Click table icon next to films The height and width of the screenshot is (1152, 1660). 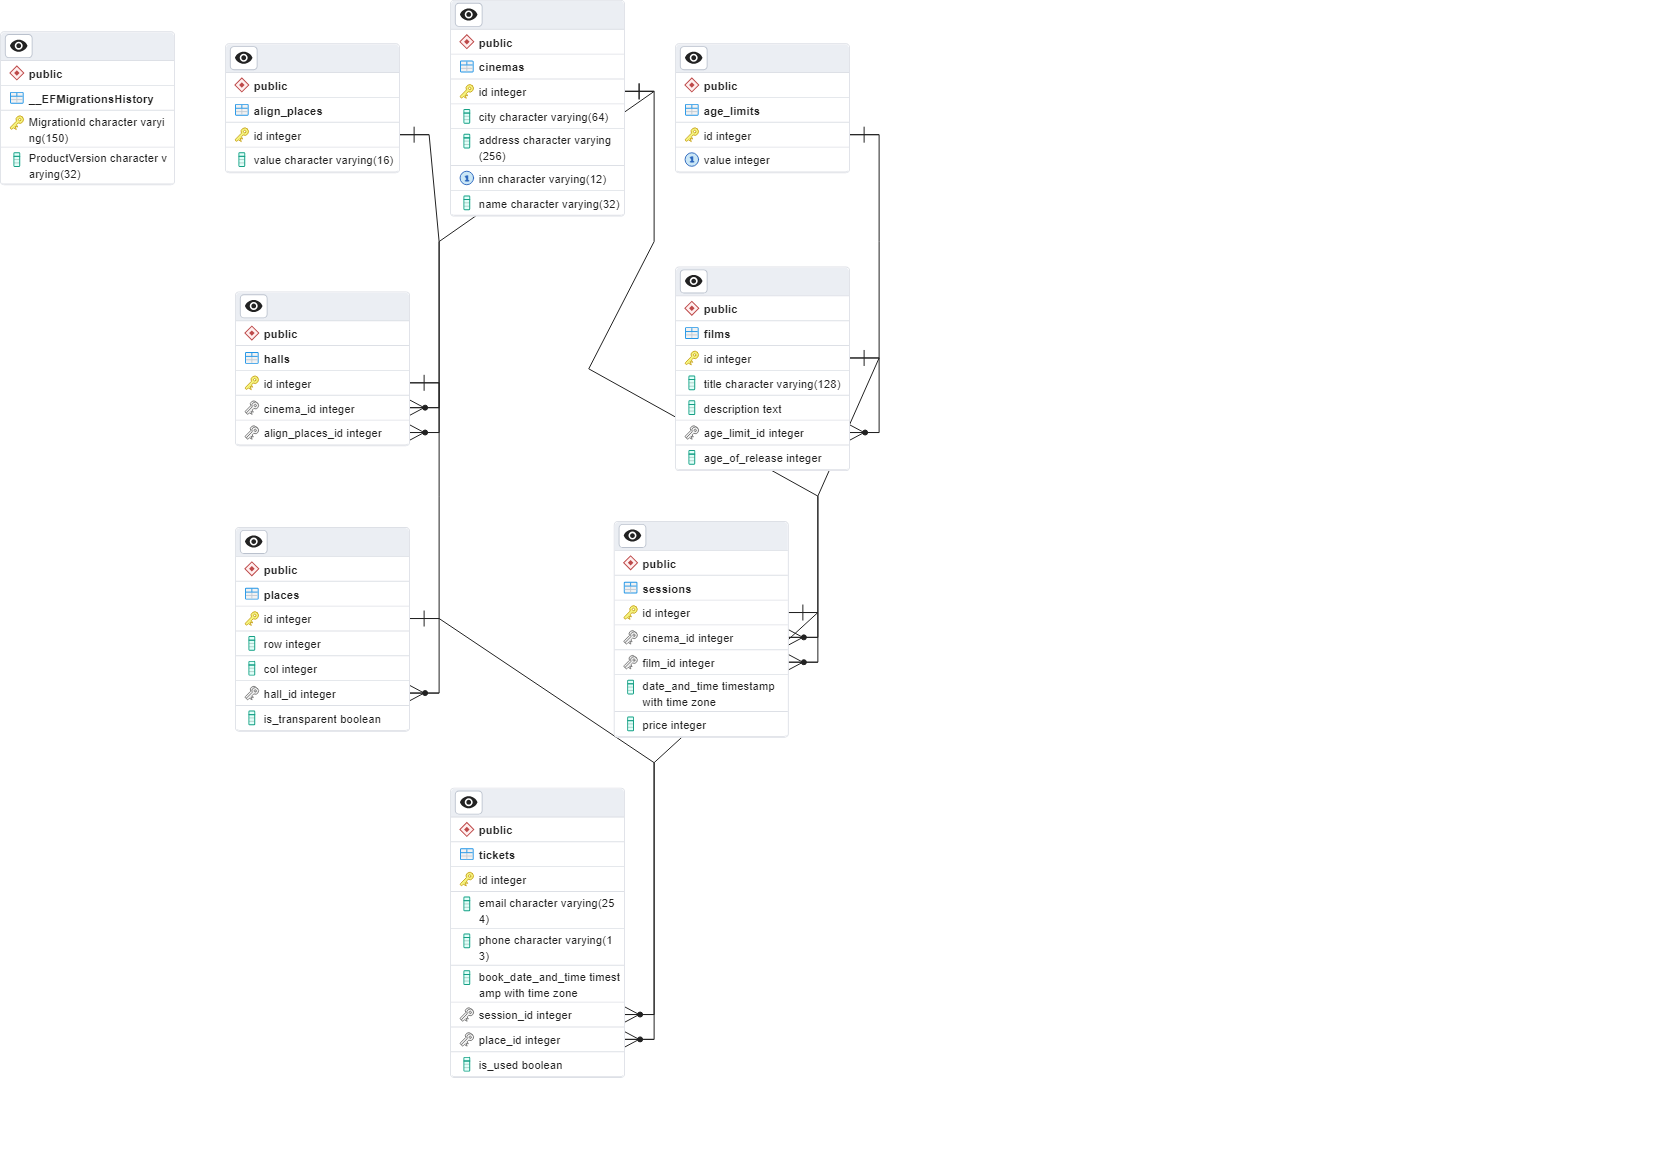(x=691, y=334)
